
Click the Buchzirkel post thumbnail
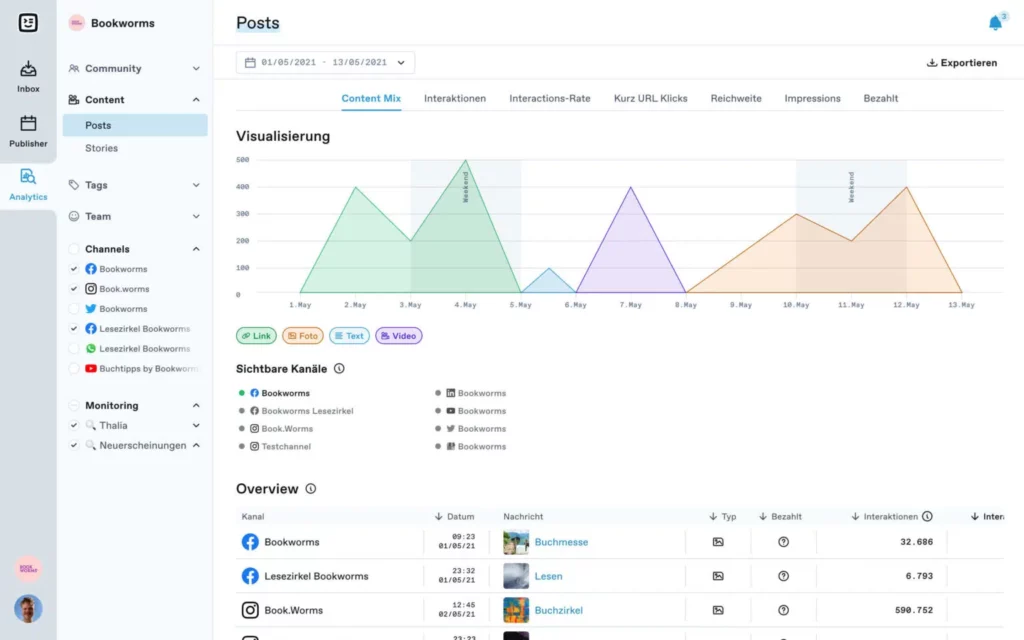516,610
